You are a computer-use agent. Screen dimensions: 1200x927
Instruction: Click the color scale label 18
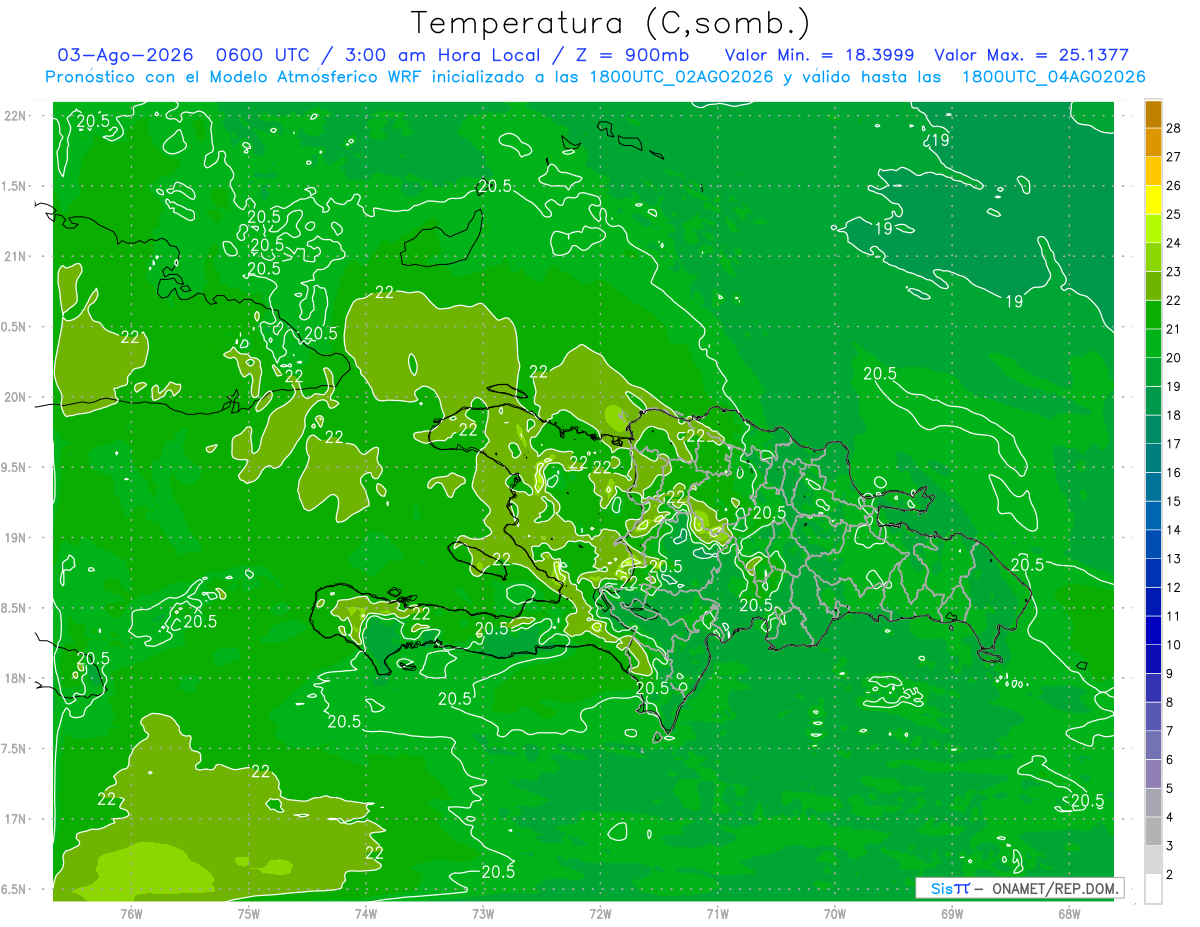point(1174,415)
